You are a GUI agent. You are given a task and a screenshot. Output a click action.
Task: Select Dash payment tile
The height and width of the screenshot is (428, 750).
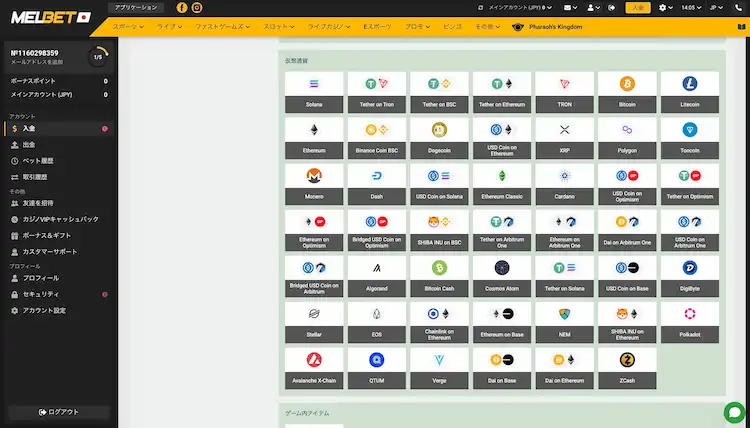[376, 184]
